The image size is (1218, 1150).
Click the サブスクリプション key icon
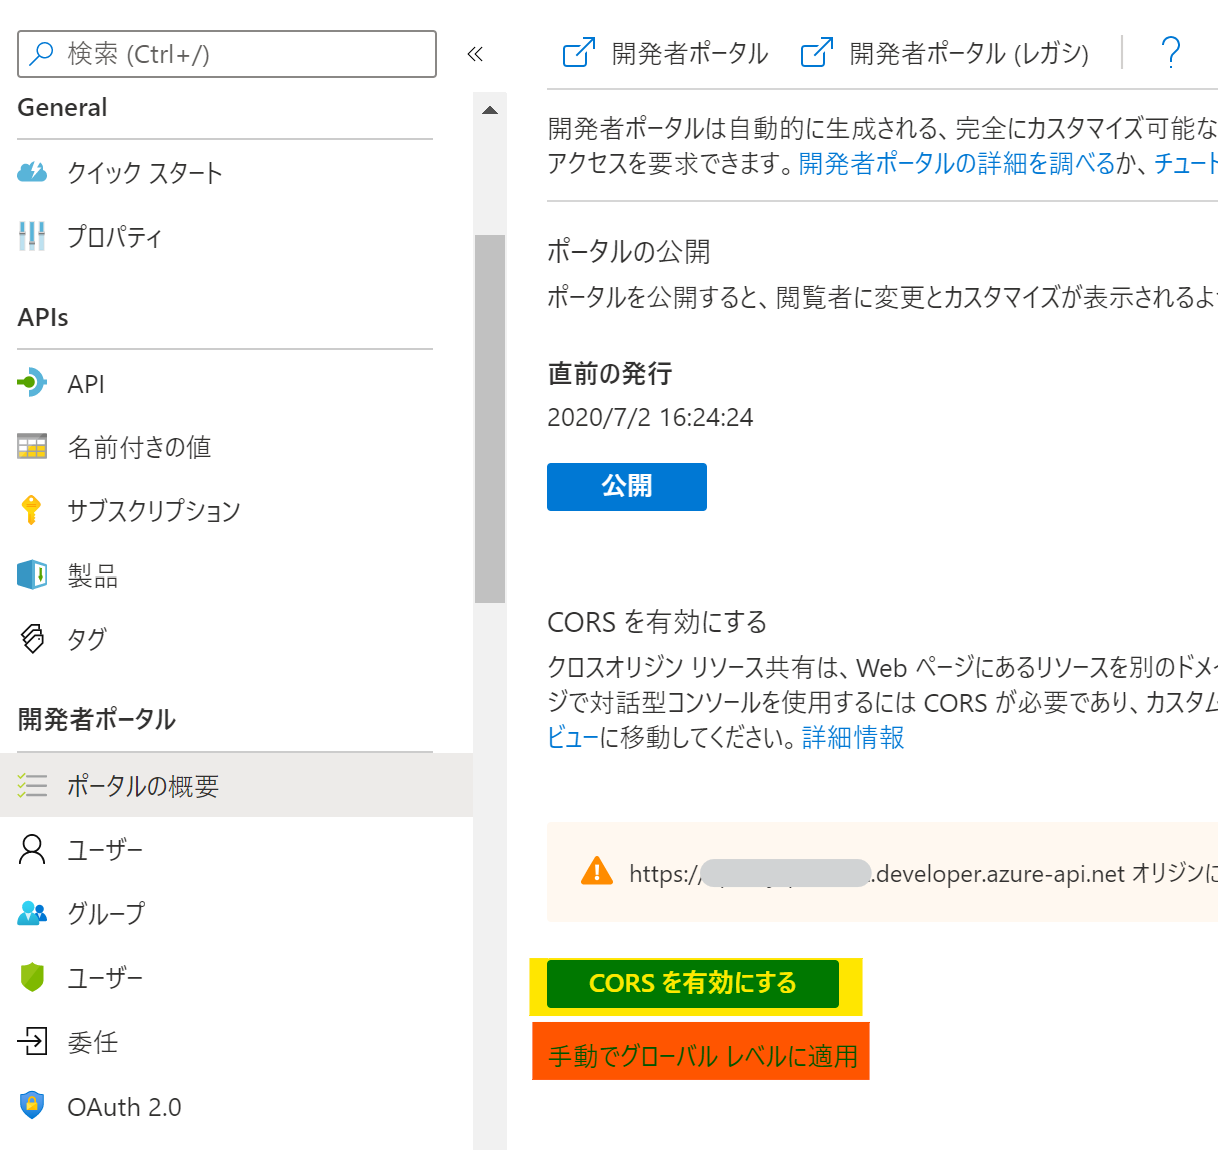[x=32, y=510]
